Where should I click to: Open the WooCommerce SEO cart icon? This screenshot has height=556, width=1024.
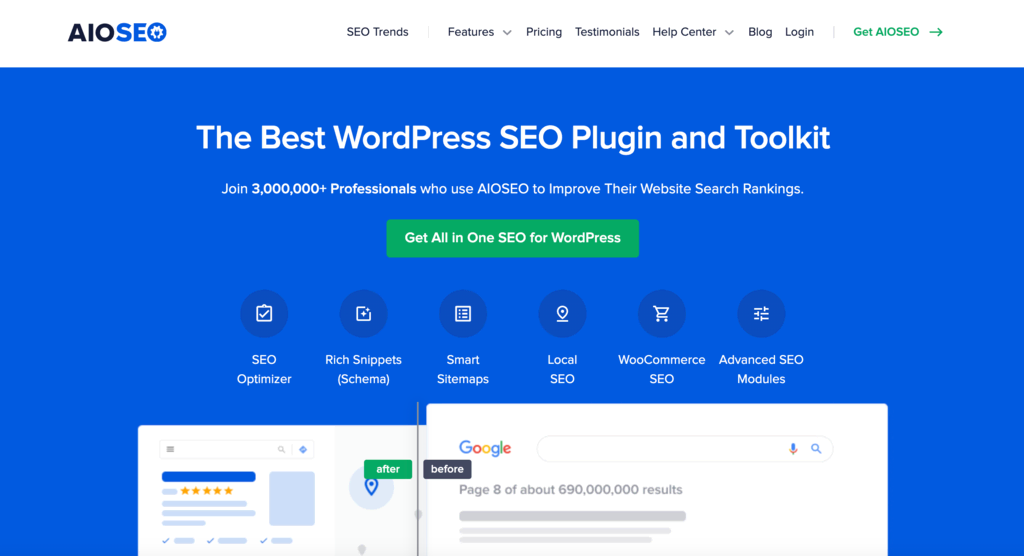tap(662, 314)
